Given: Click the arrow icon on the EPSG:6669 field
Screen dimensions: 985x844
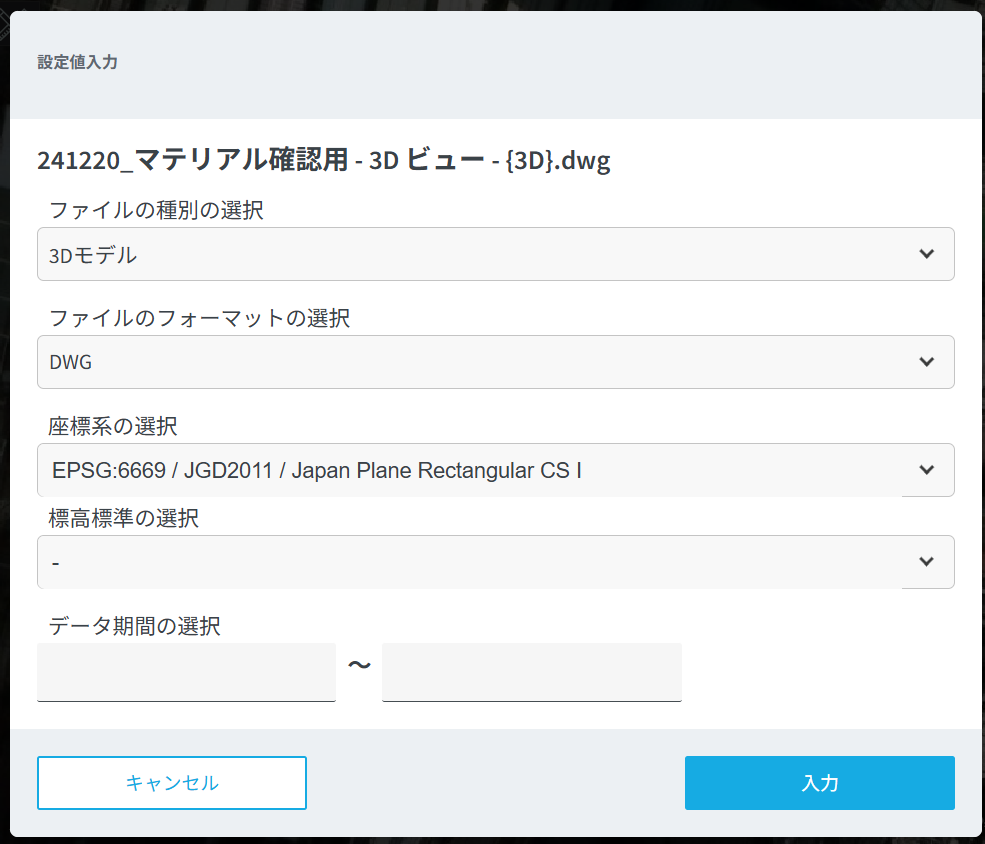Looking at the screenshot, I should (926, 470).
